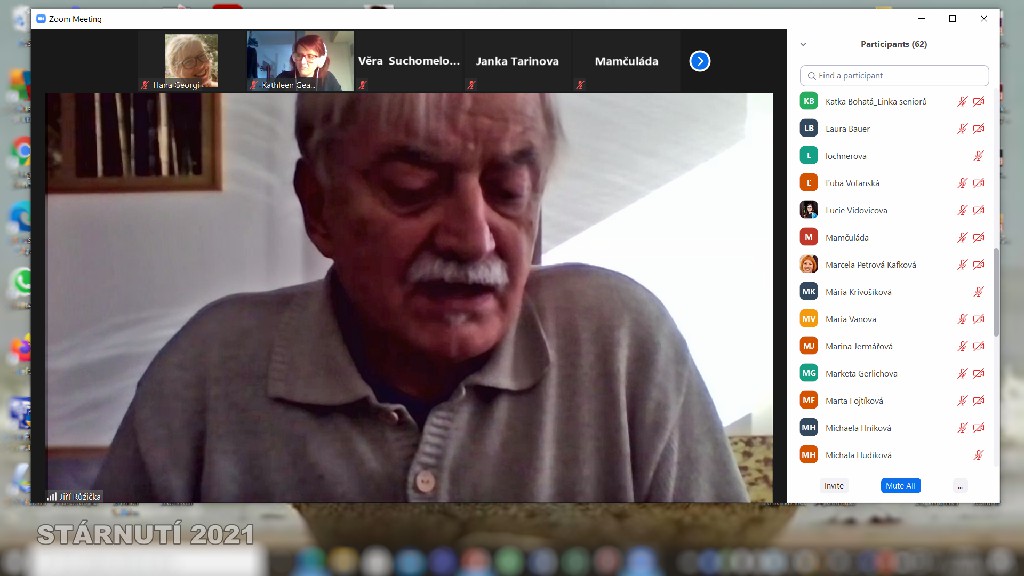Collapse the Participants panel chevron
The height and width of the screenshot is (576, 1024).
(803, 45)
